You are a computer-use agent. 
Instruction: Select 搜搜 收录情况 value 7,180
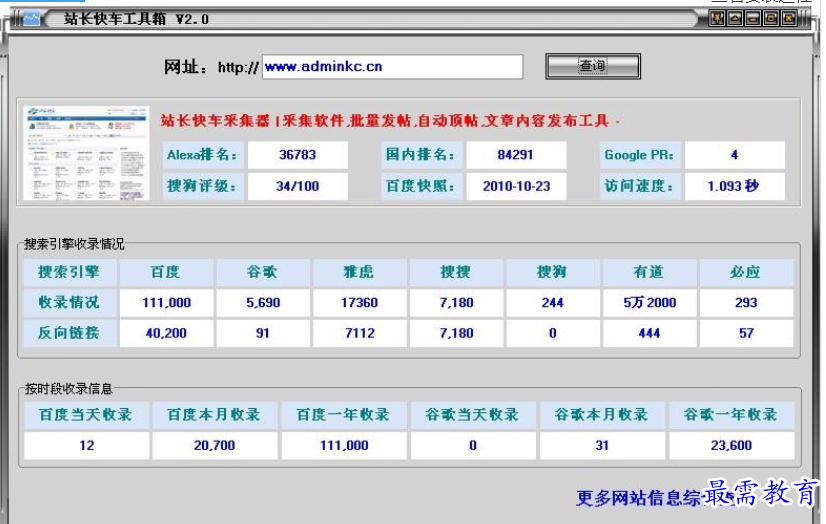(456, 303)
